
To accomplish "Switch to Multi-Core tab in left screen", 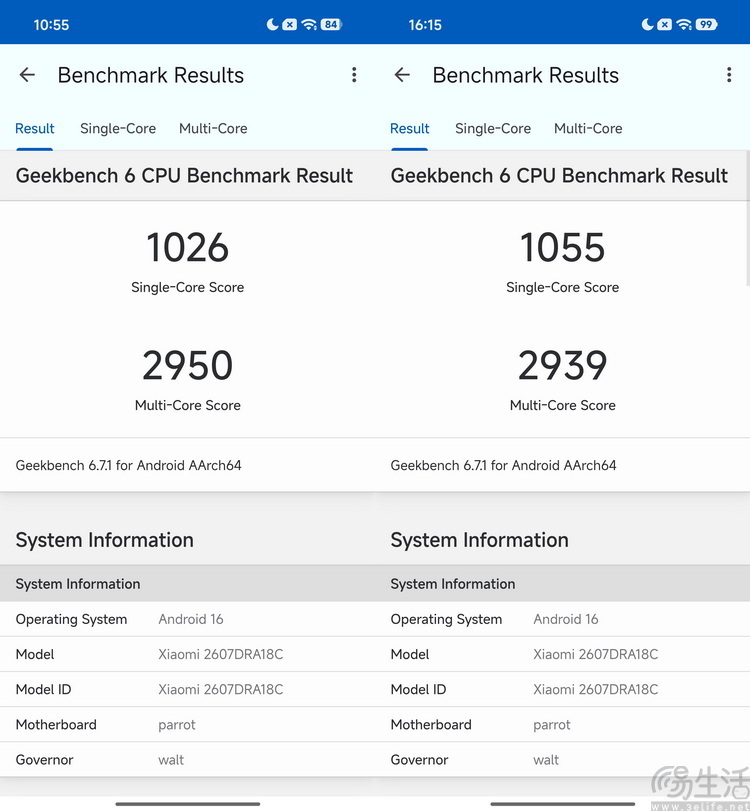I will (213, 128).
